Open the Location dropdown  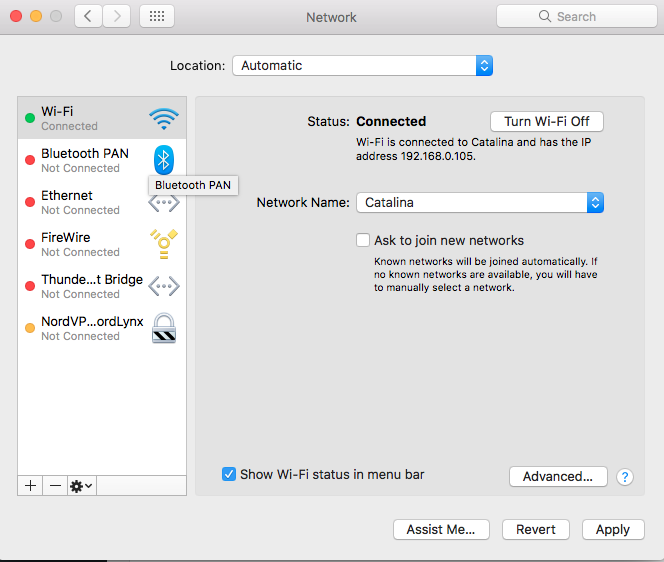pos(362,66)
